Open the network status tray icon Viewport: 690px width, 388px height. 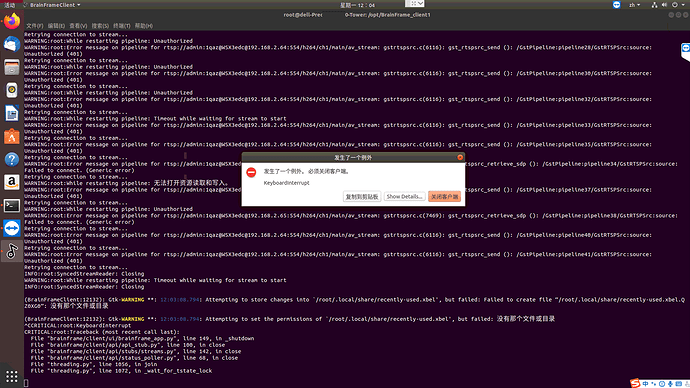pos(654,5)
